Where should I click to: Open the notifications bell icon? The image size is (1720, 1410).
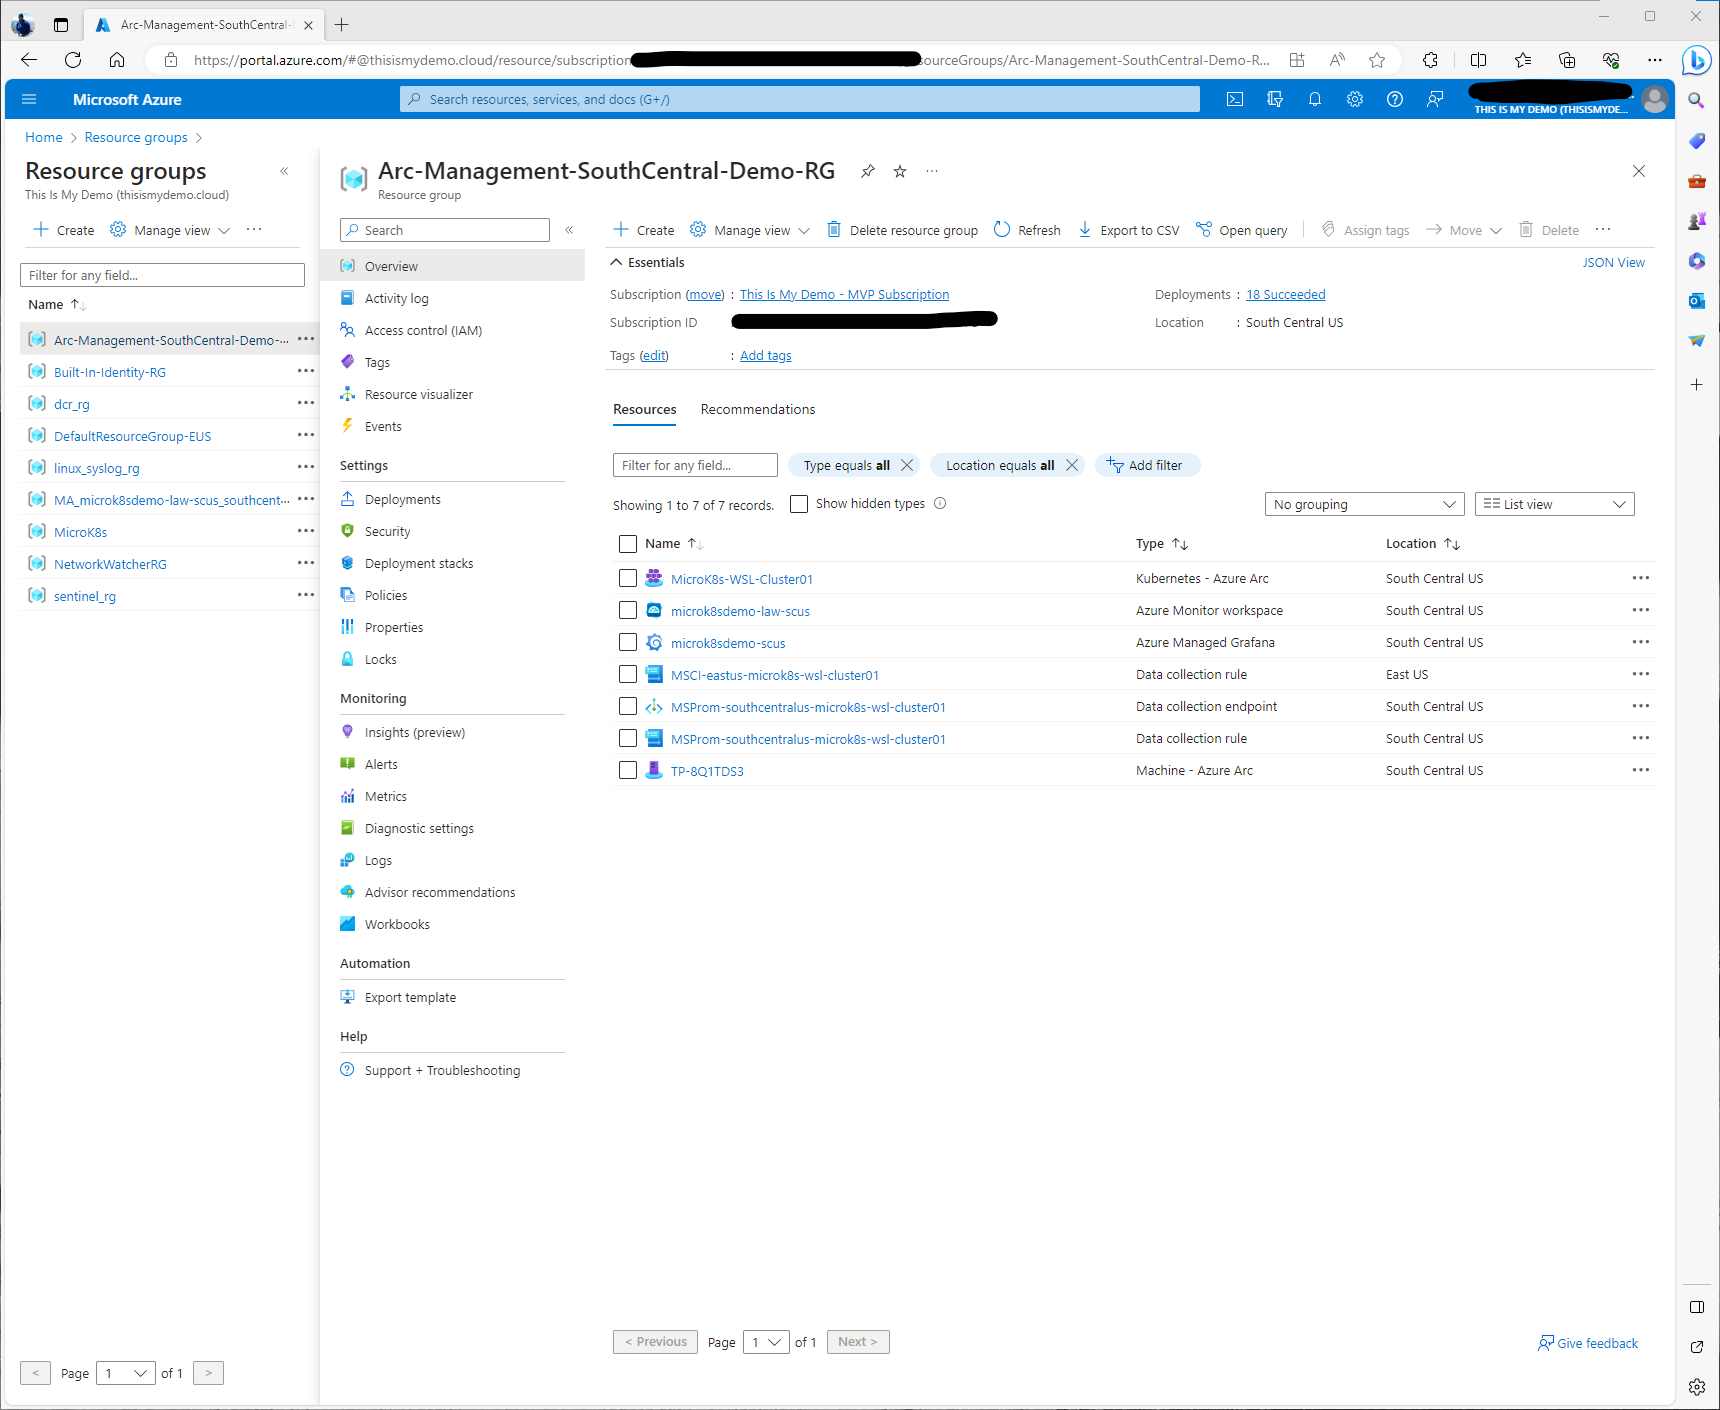pos(1315,99)
